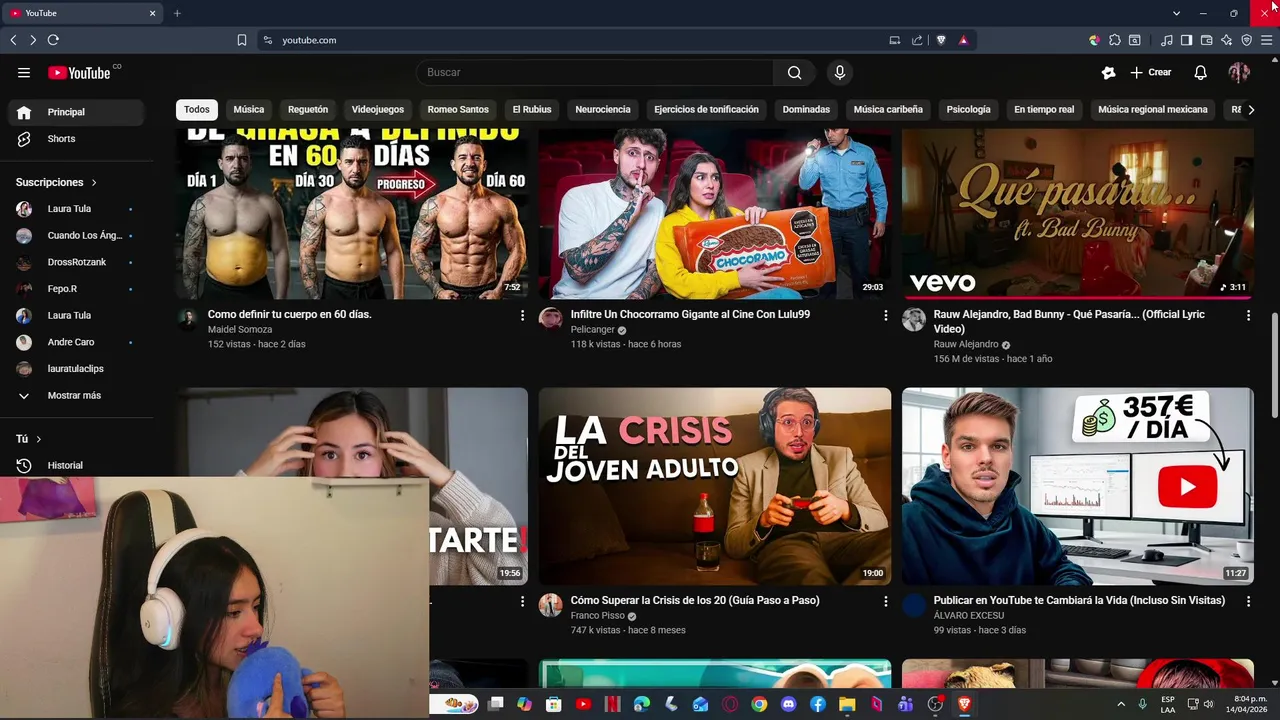Open more options for Como definir tu cuerpo
This screenshot has width=1280, height=720.
522,315
